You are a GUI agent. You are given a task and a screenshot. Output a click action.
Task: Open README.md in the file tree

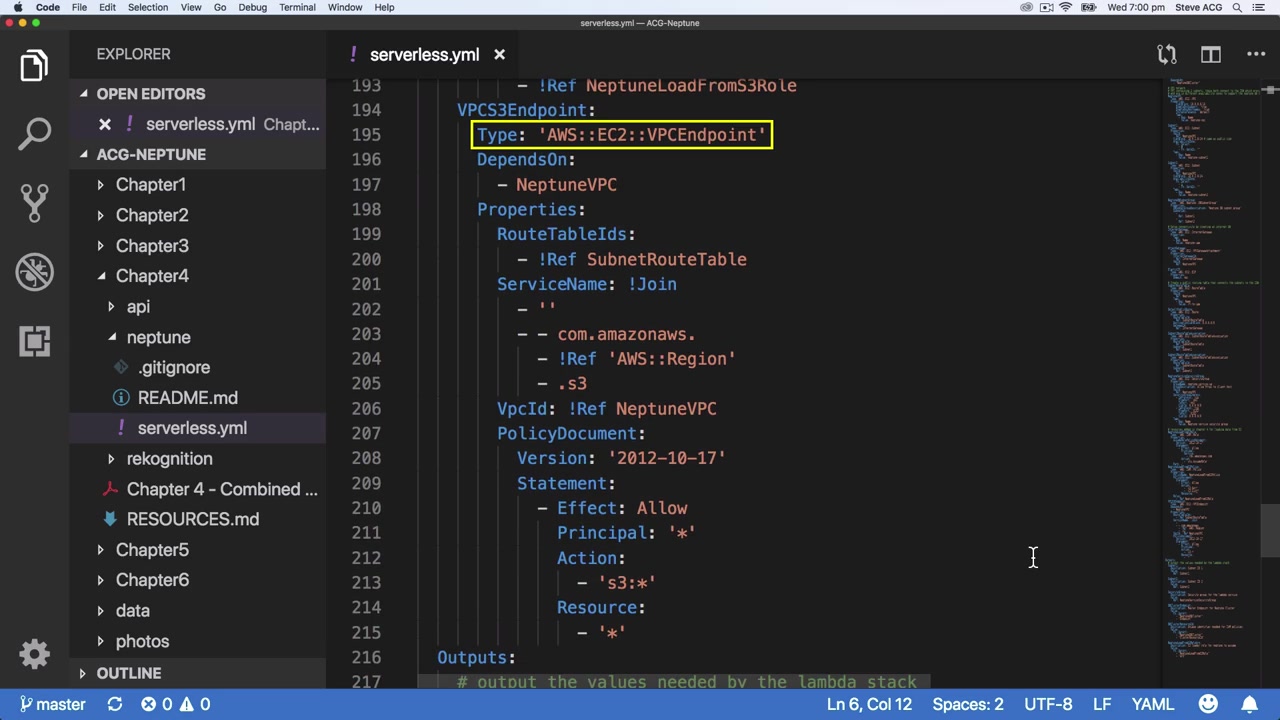tap(187, 398)
